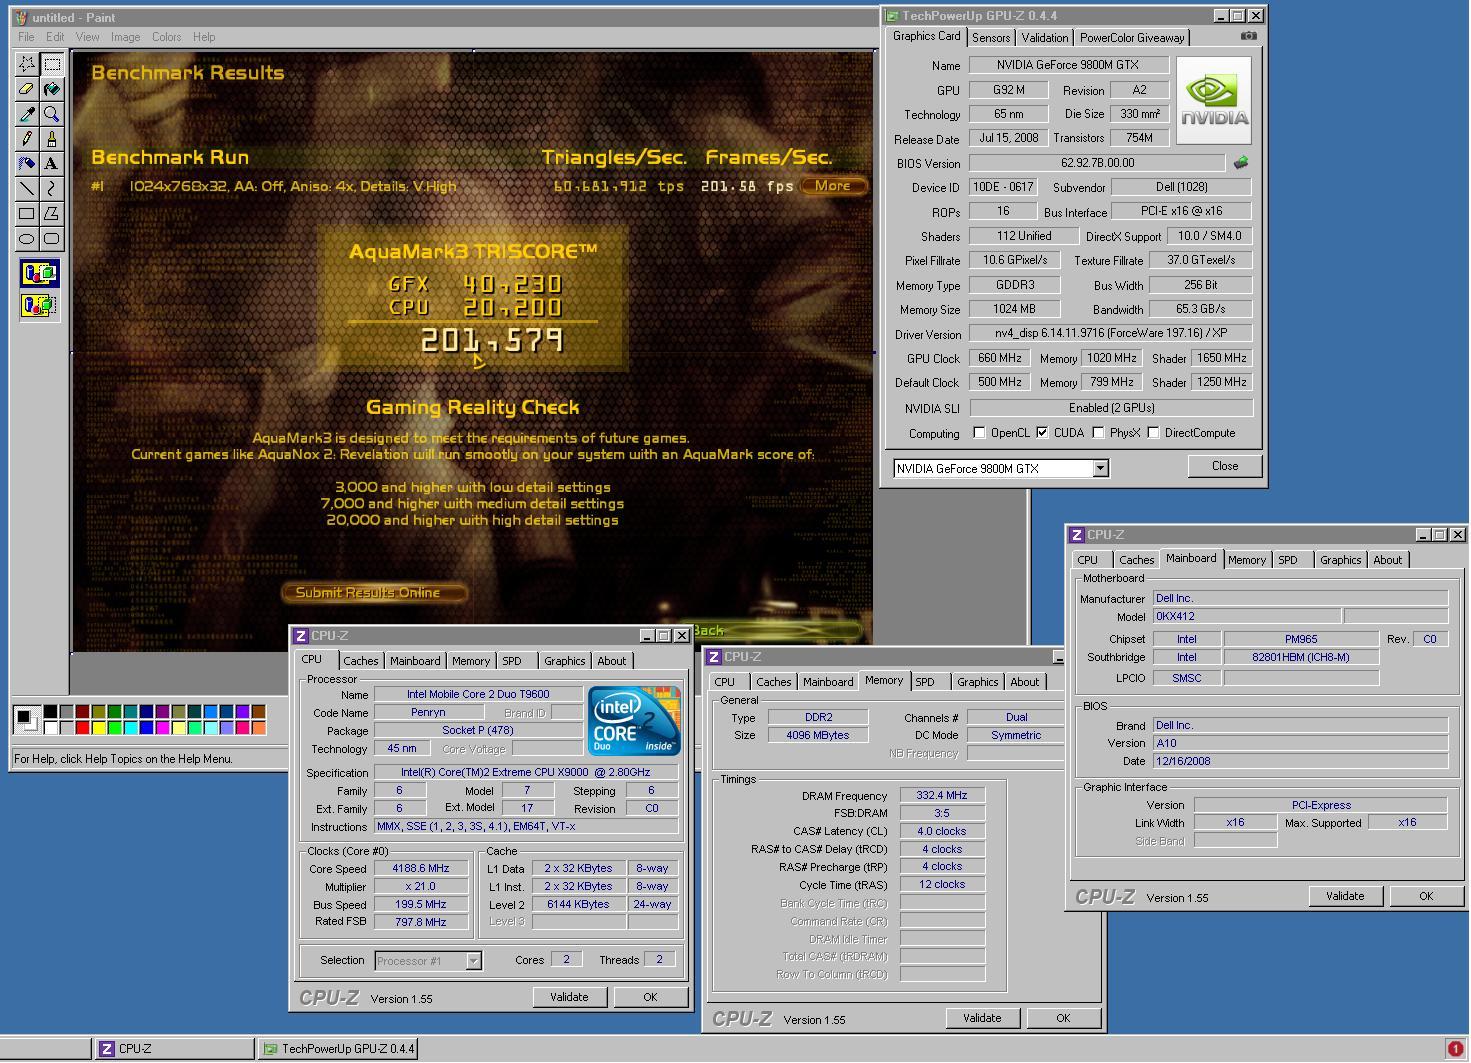Viewport: 1471px width, 1063px height.
Task: Pick the Fill With Color bucket tool
Action: [x=52, y=89]
